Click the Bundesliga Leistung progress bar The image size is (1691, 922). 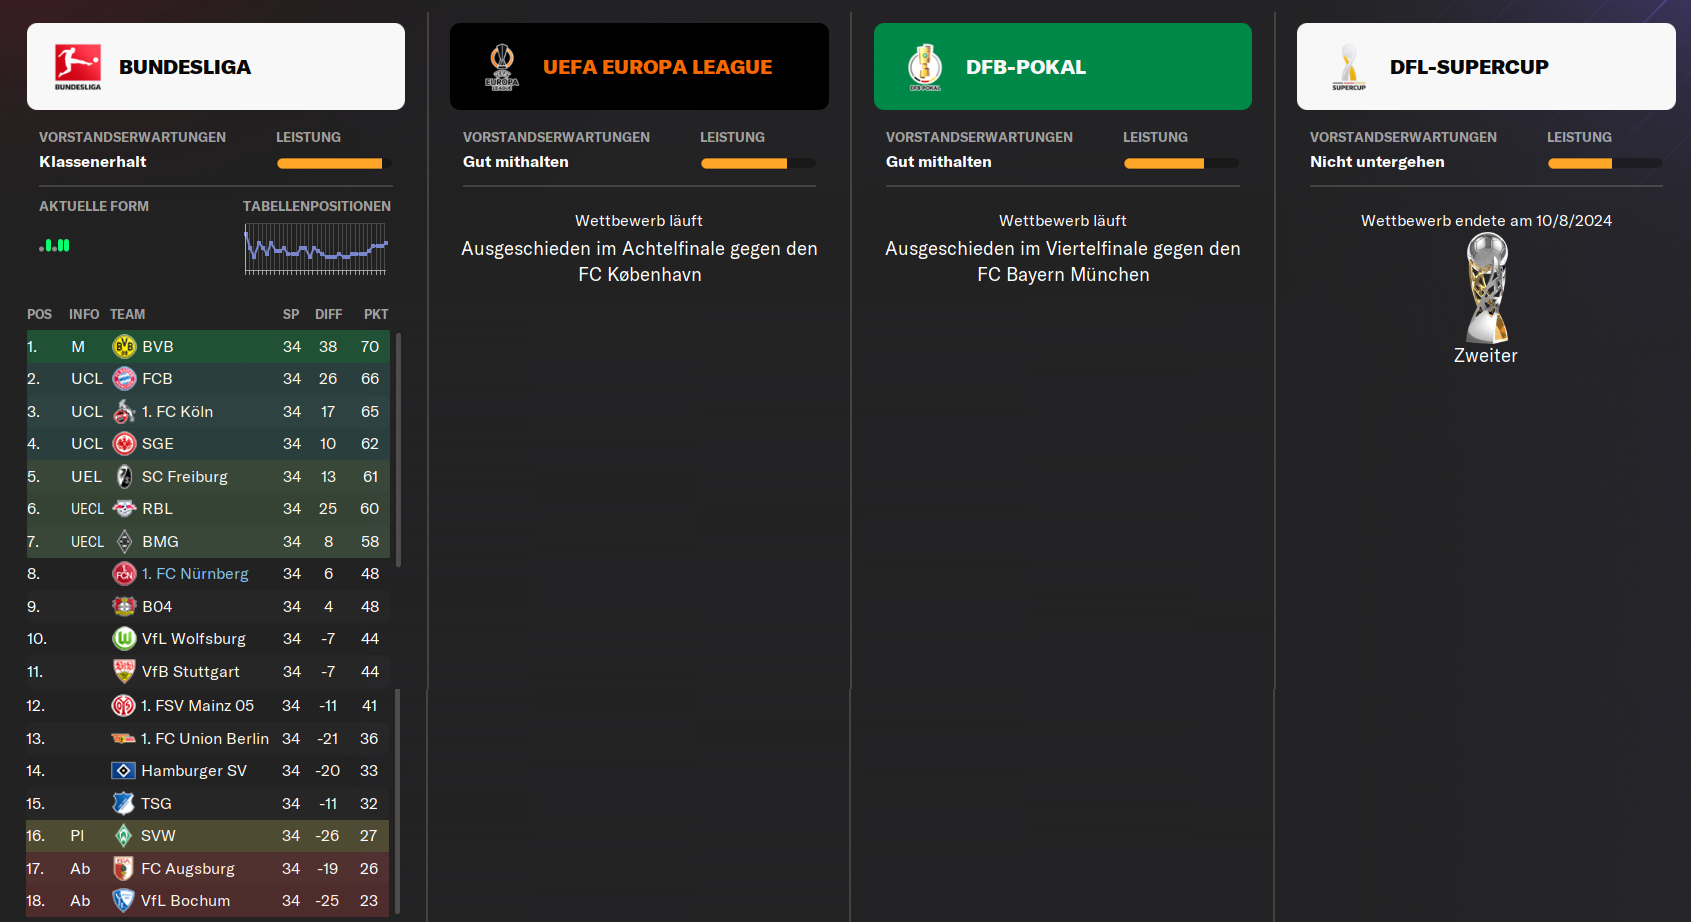coord(330,163)
